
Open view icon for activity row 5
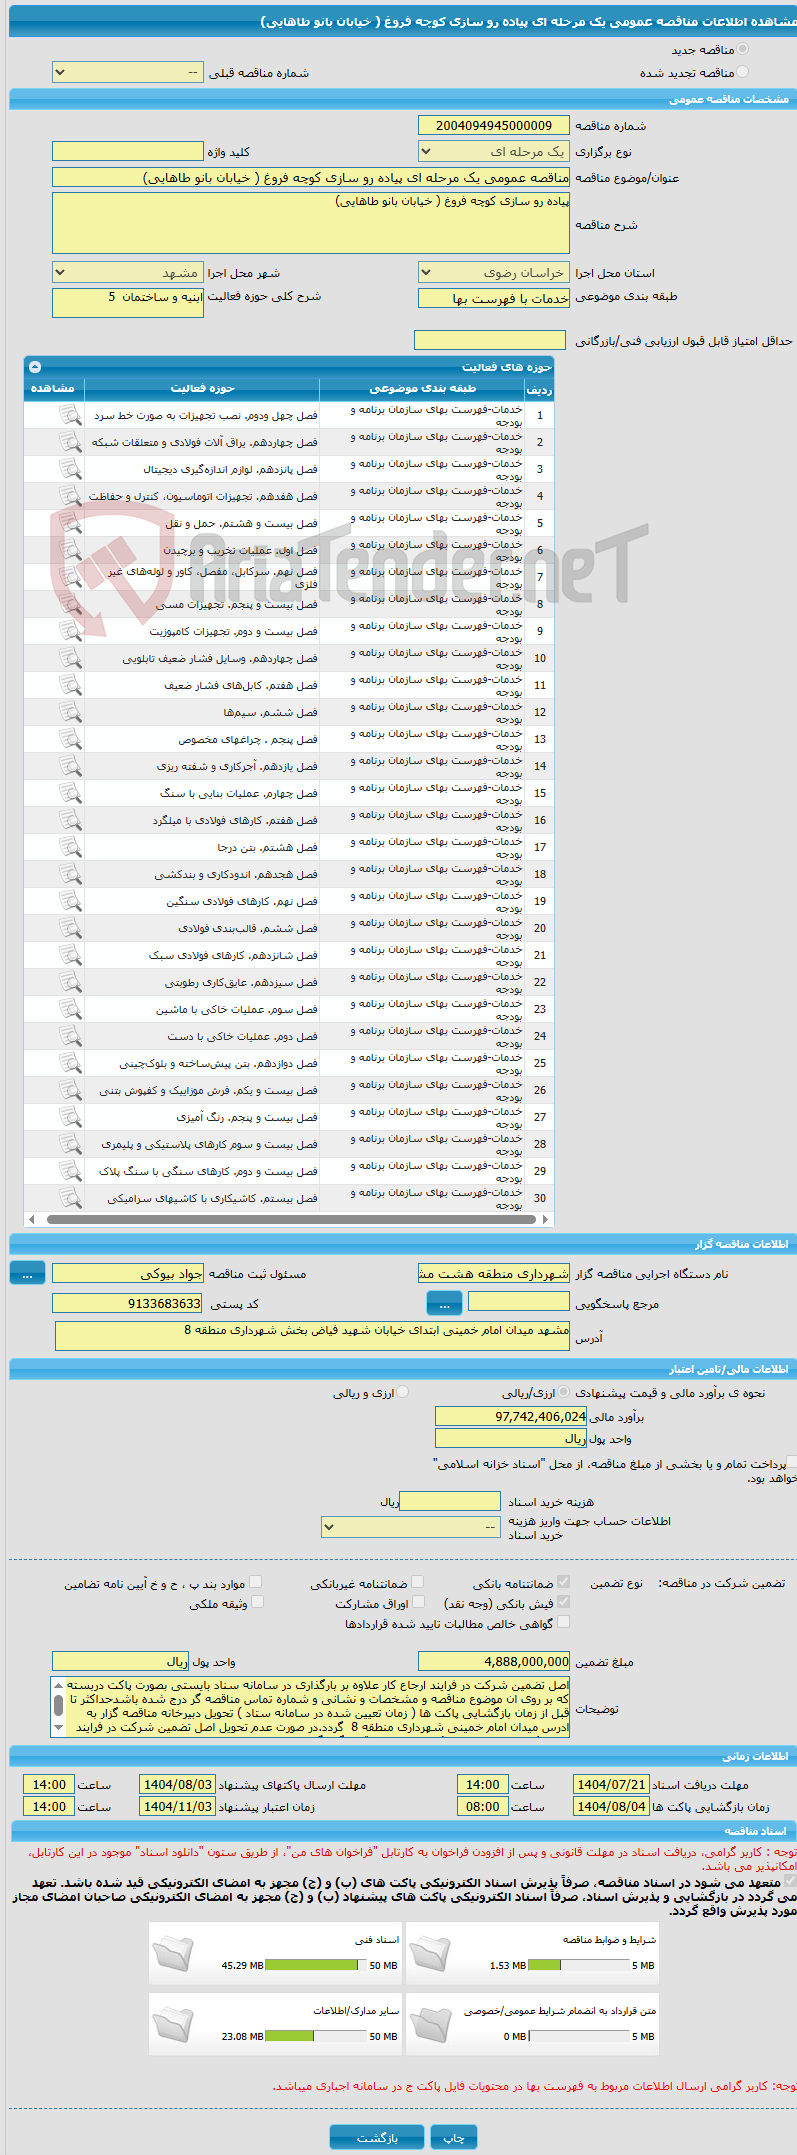click(70, 523)
